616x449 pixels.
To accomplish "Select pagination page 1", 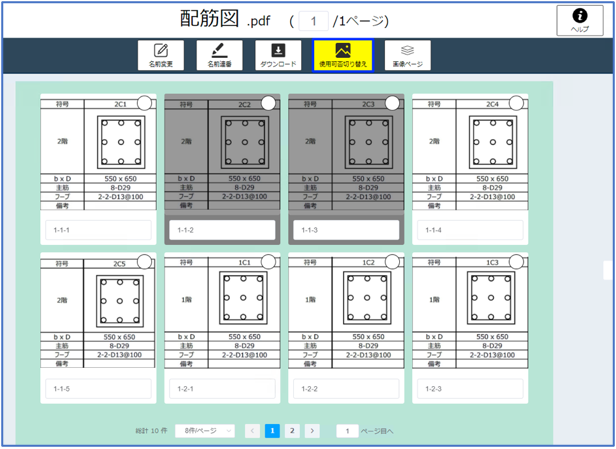I will pyautogui.click(x=272, y=431).
